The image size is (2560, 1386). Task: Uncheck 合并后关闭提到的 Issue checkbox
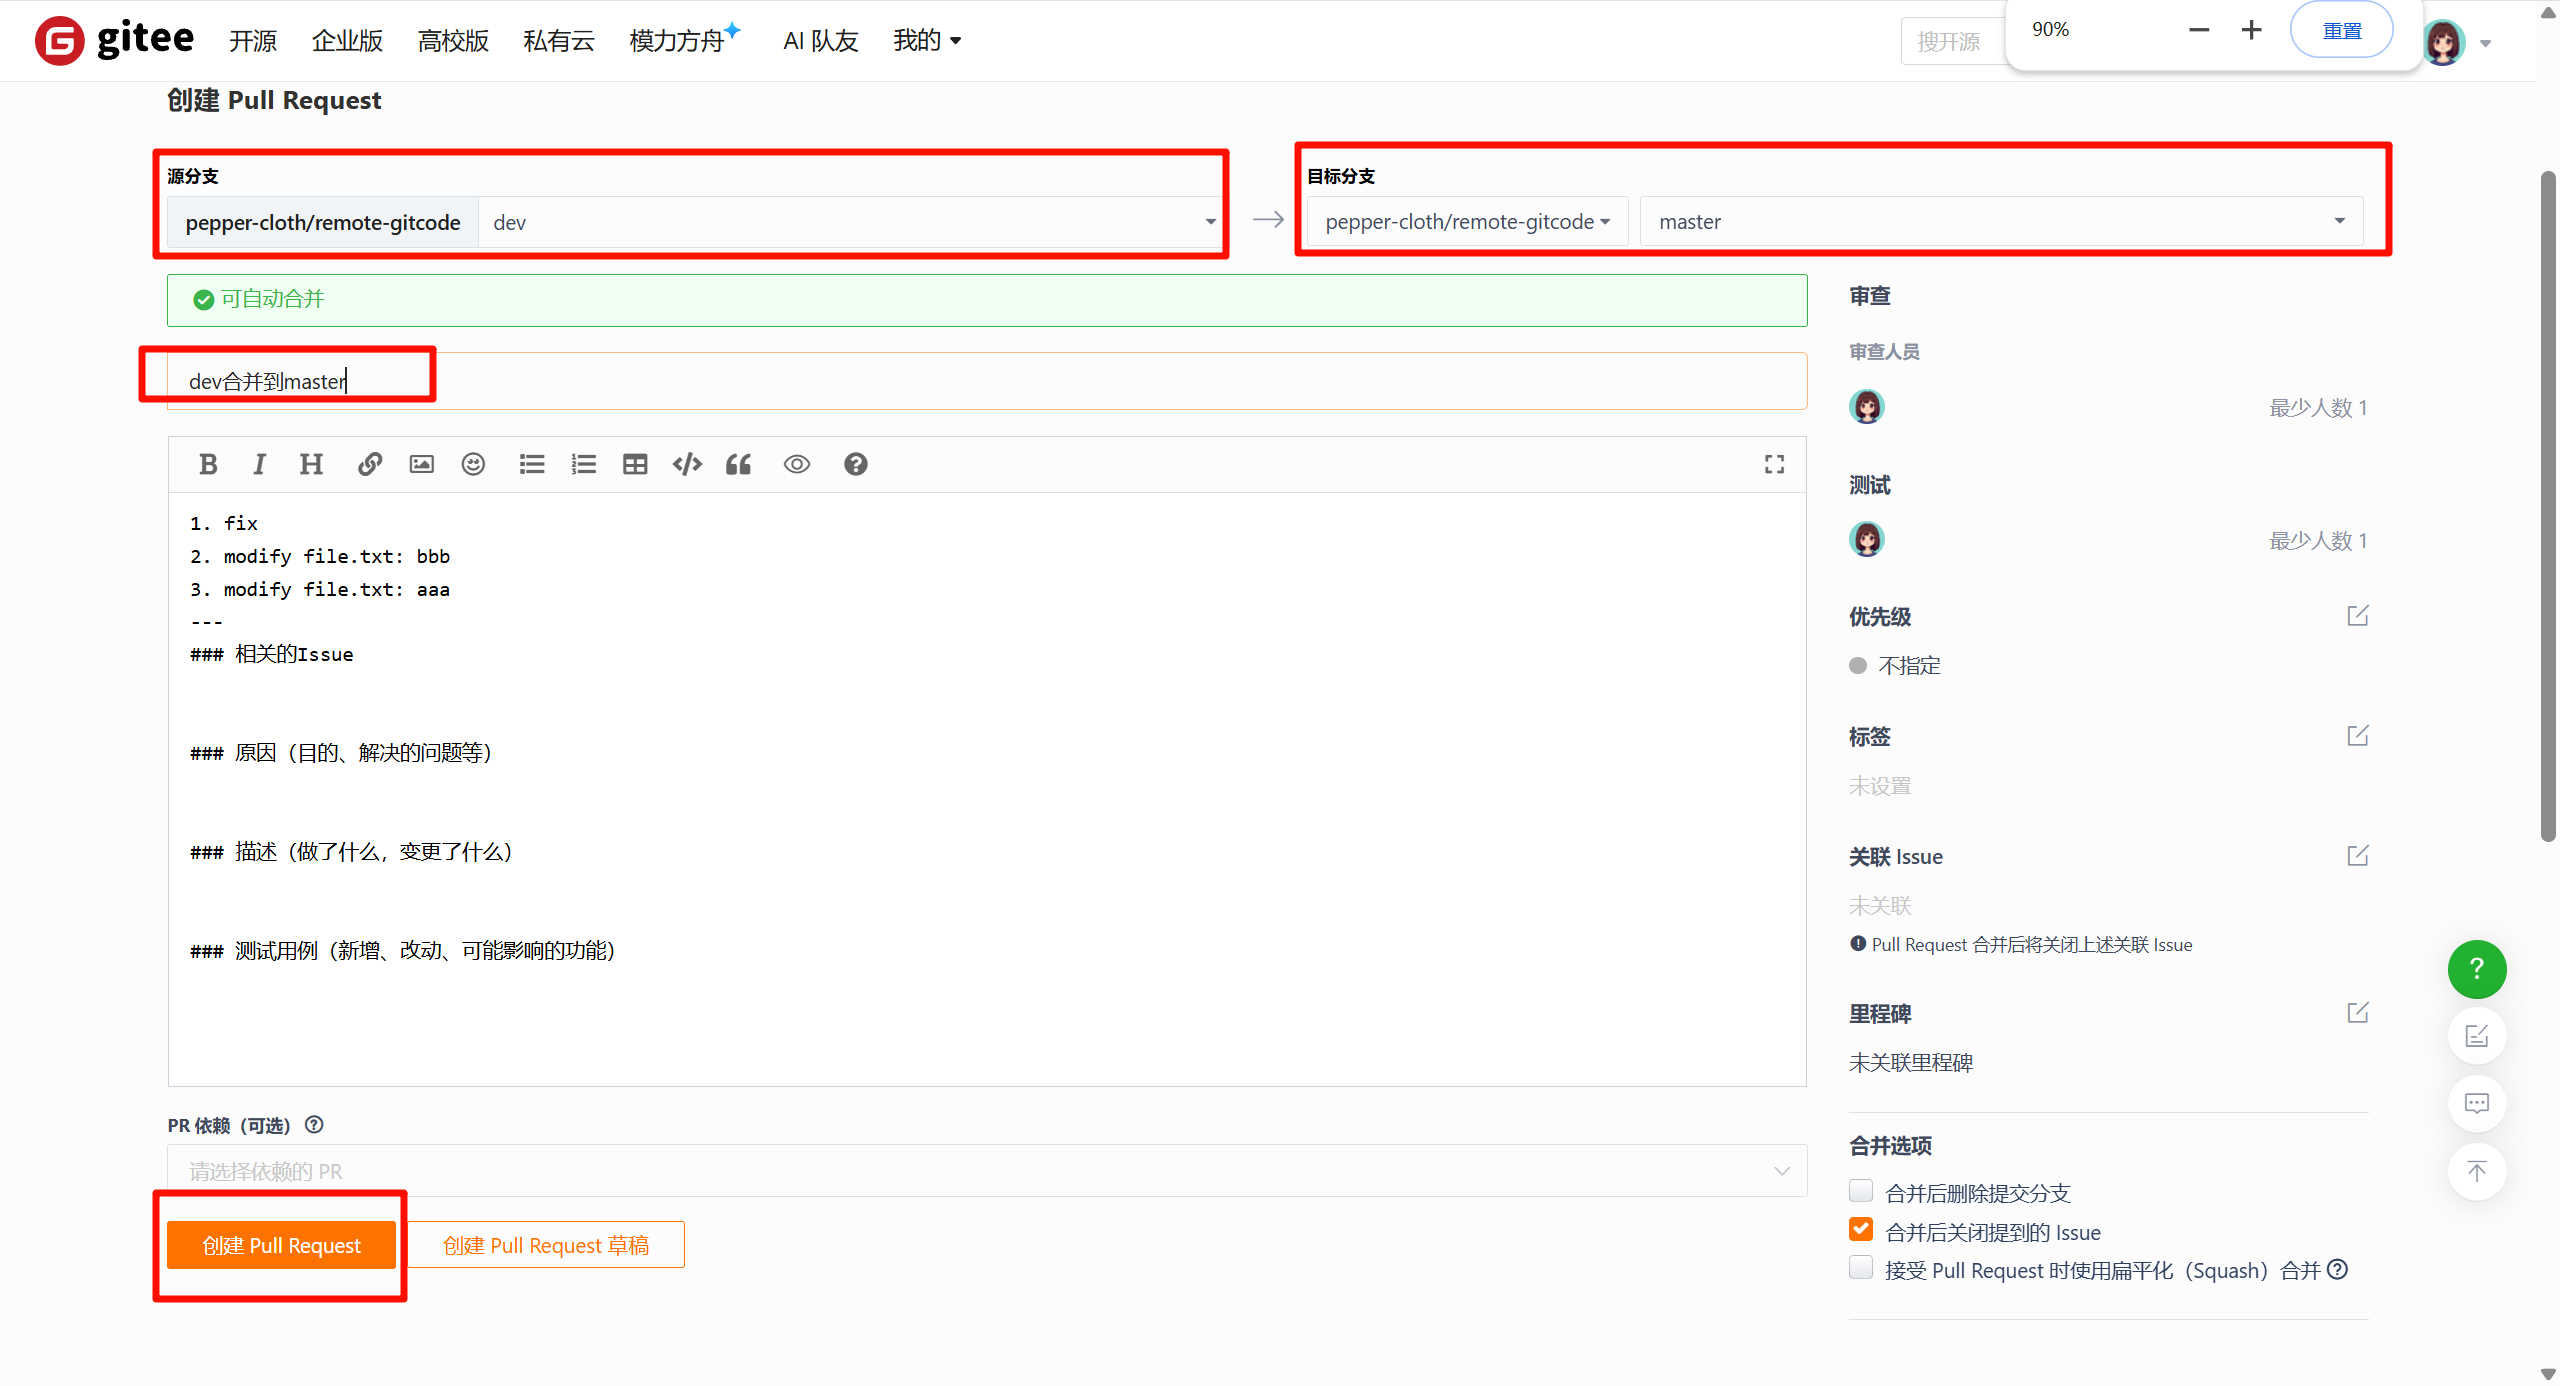click(1861, 1230)
